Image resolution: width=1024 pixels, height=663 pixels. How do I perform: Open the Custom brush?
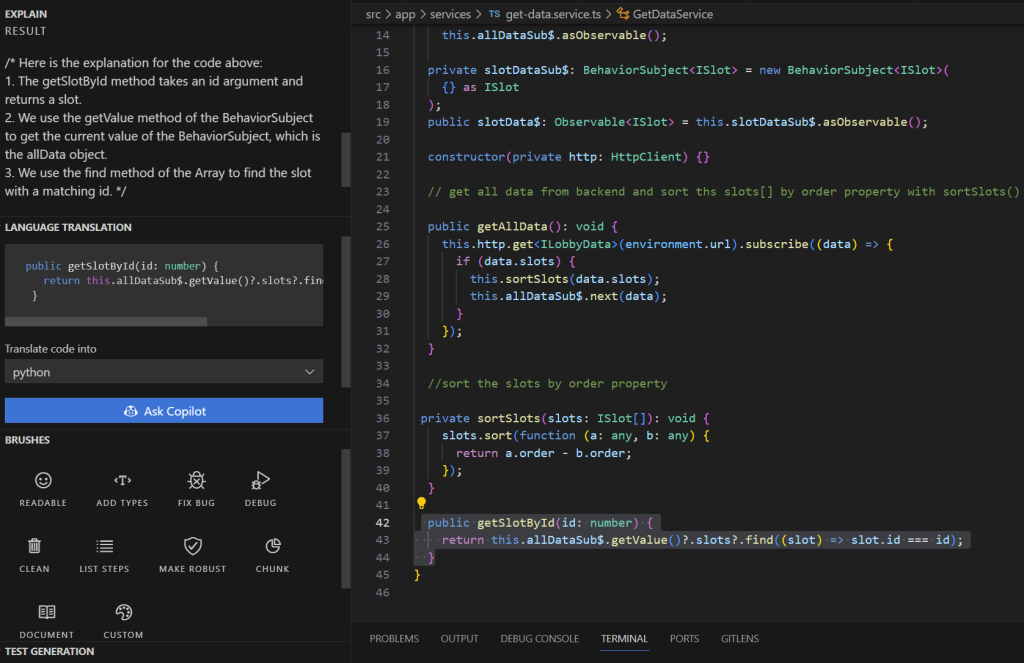click(x=123, y=620)
